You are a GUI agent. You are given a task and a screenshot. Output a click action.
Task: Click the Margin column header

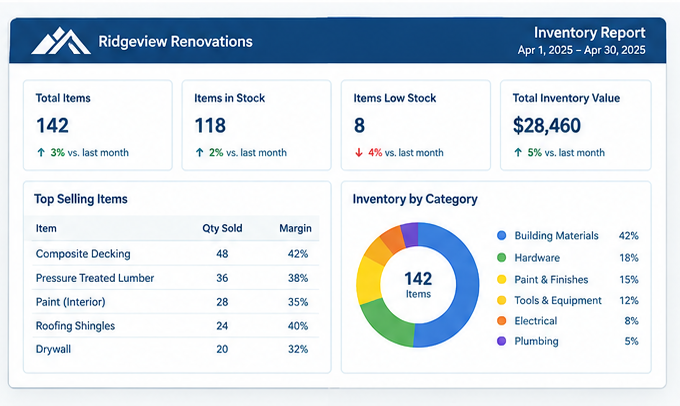coord(295,228)
